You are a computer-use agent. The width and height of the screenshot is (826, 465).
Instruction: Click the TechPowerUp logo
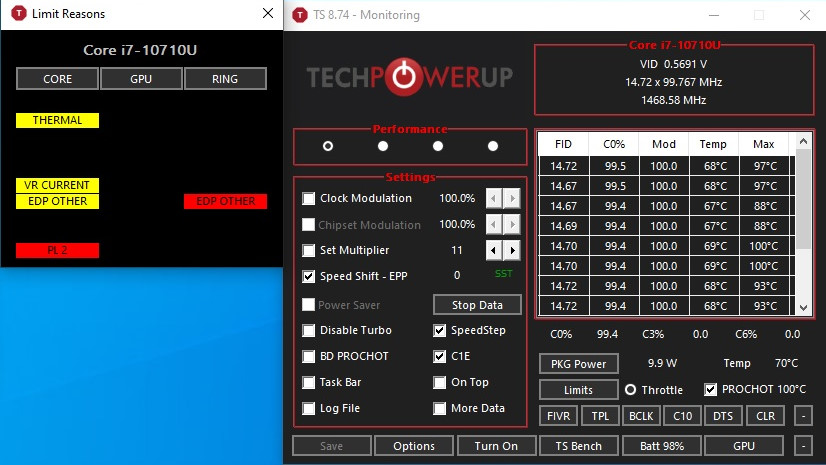tap(409, 77)
